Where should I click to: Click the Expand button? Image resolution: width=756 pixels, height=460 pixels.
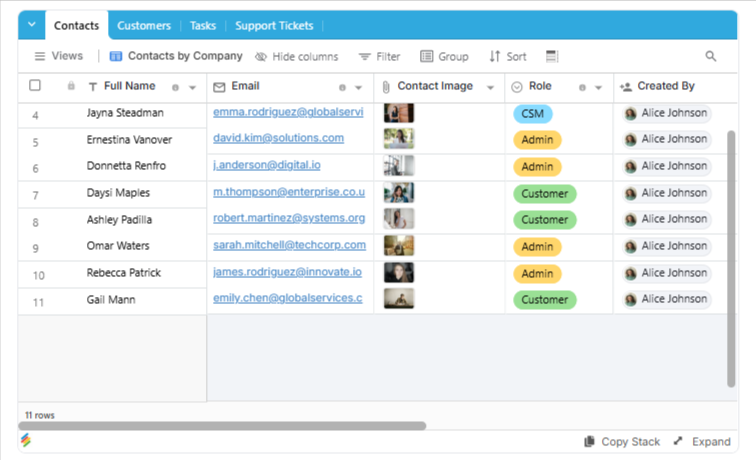click(x=702, y=442)
